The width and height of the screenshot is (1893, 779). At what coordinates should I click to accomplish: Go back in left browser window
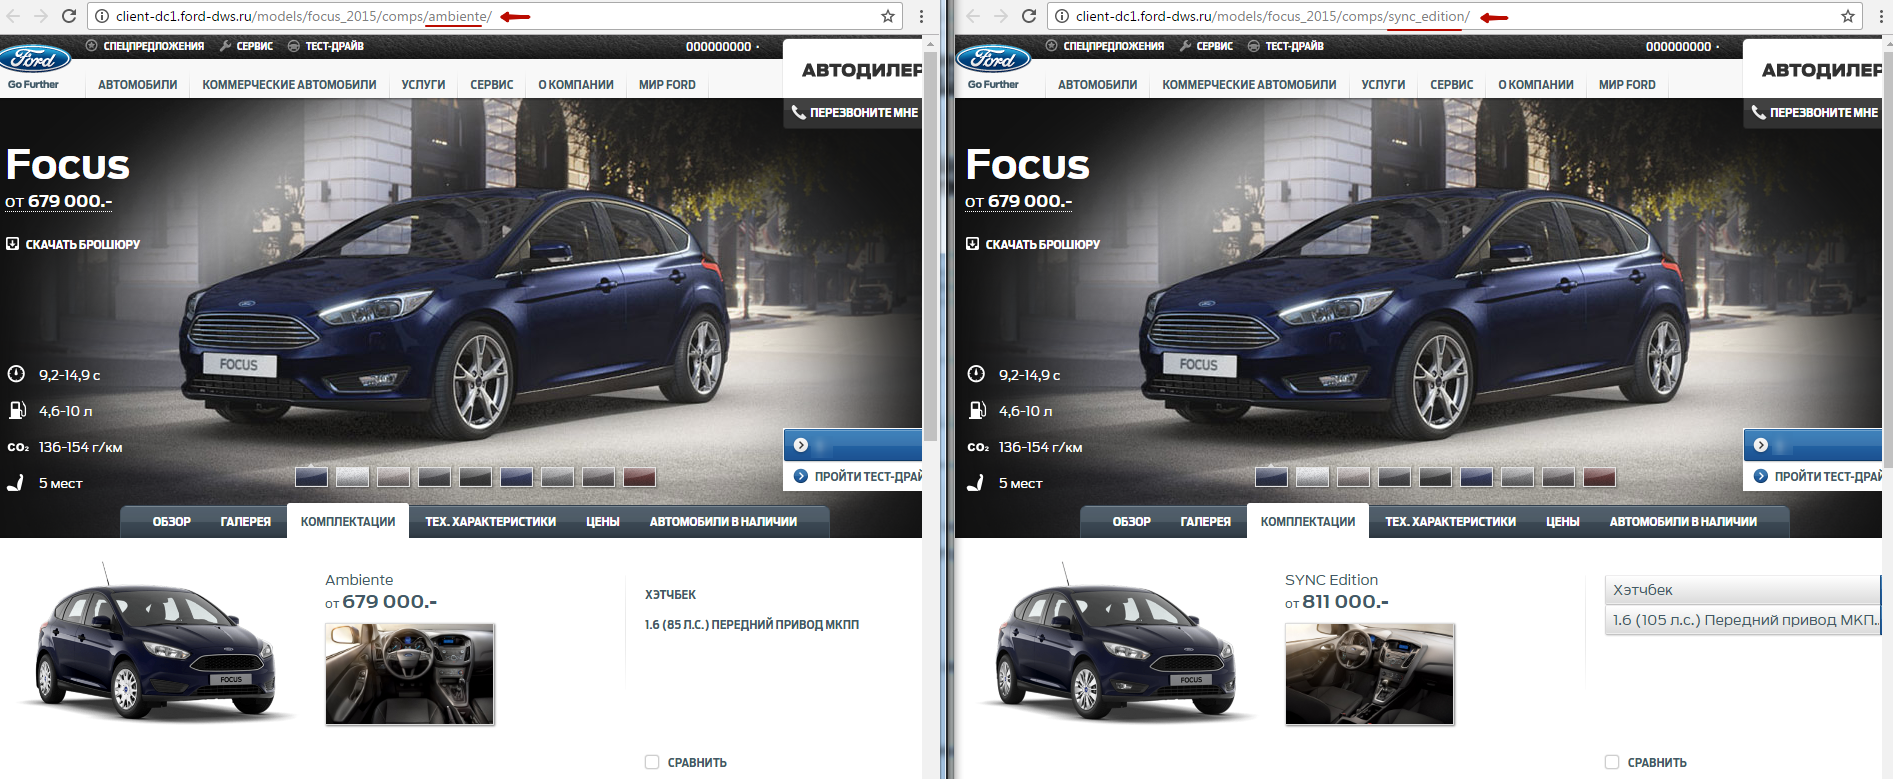[14, 16]
